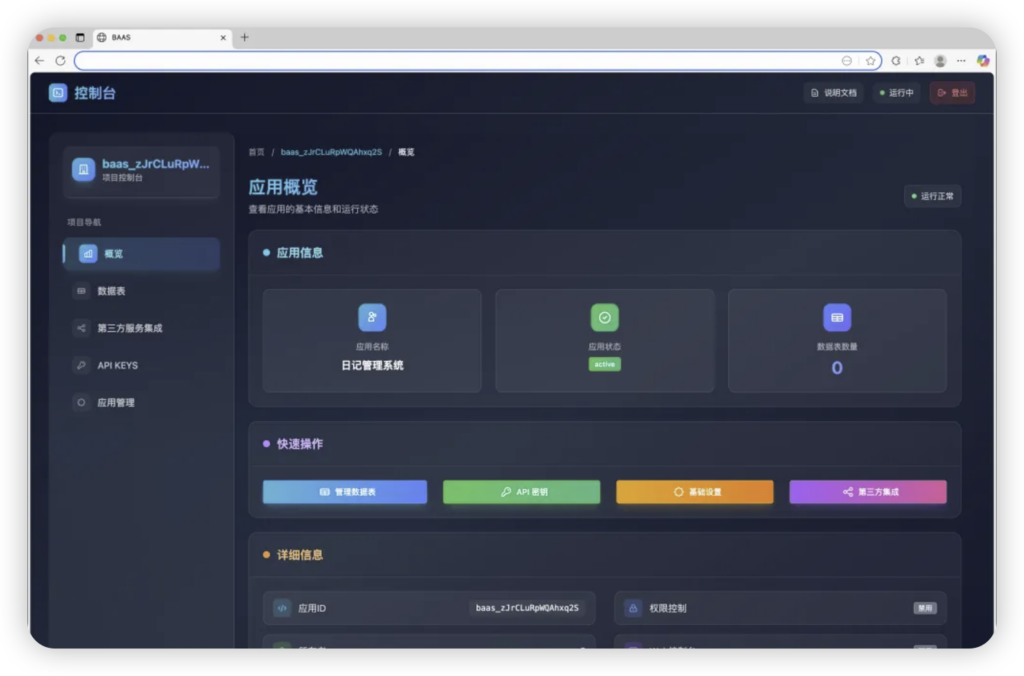The height and width of the screenshot is (676, 1024).
Task: Click the 权限控制 lock icon
Action: click(x=632, y=608)
